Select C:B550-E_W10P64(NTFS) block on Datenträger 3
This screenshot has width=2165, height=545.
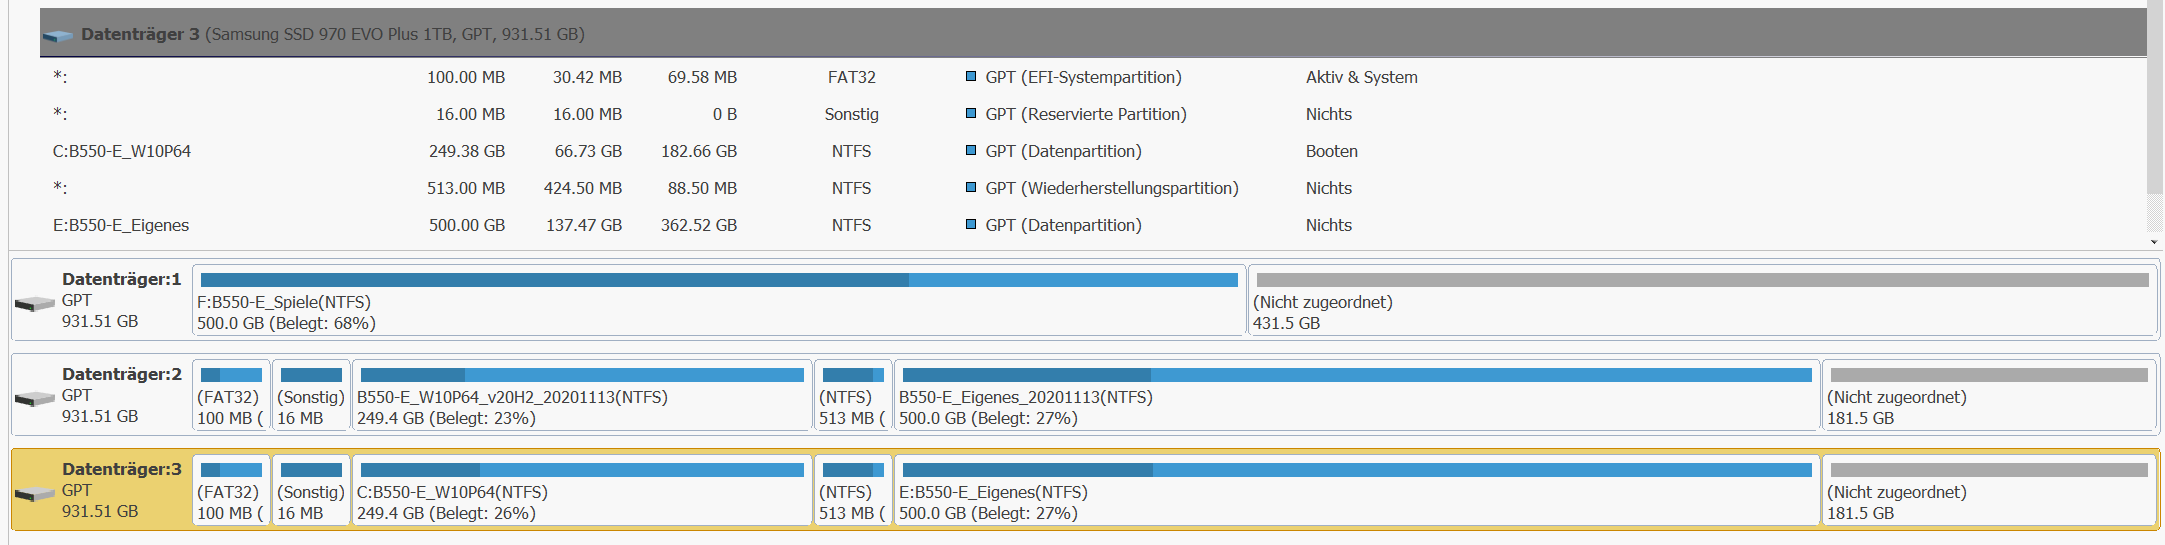pyautogui.click(x=582, y=490)
